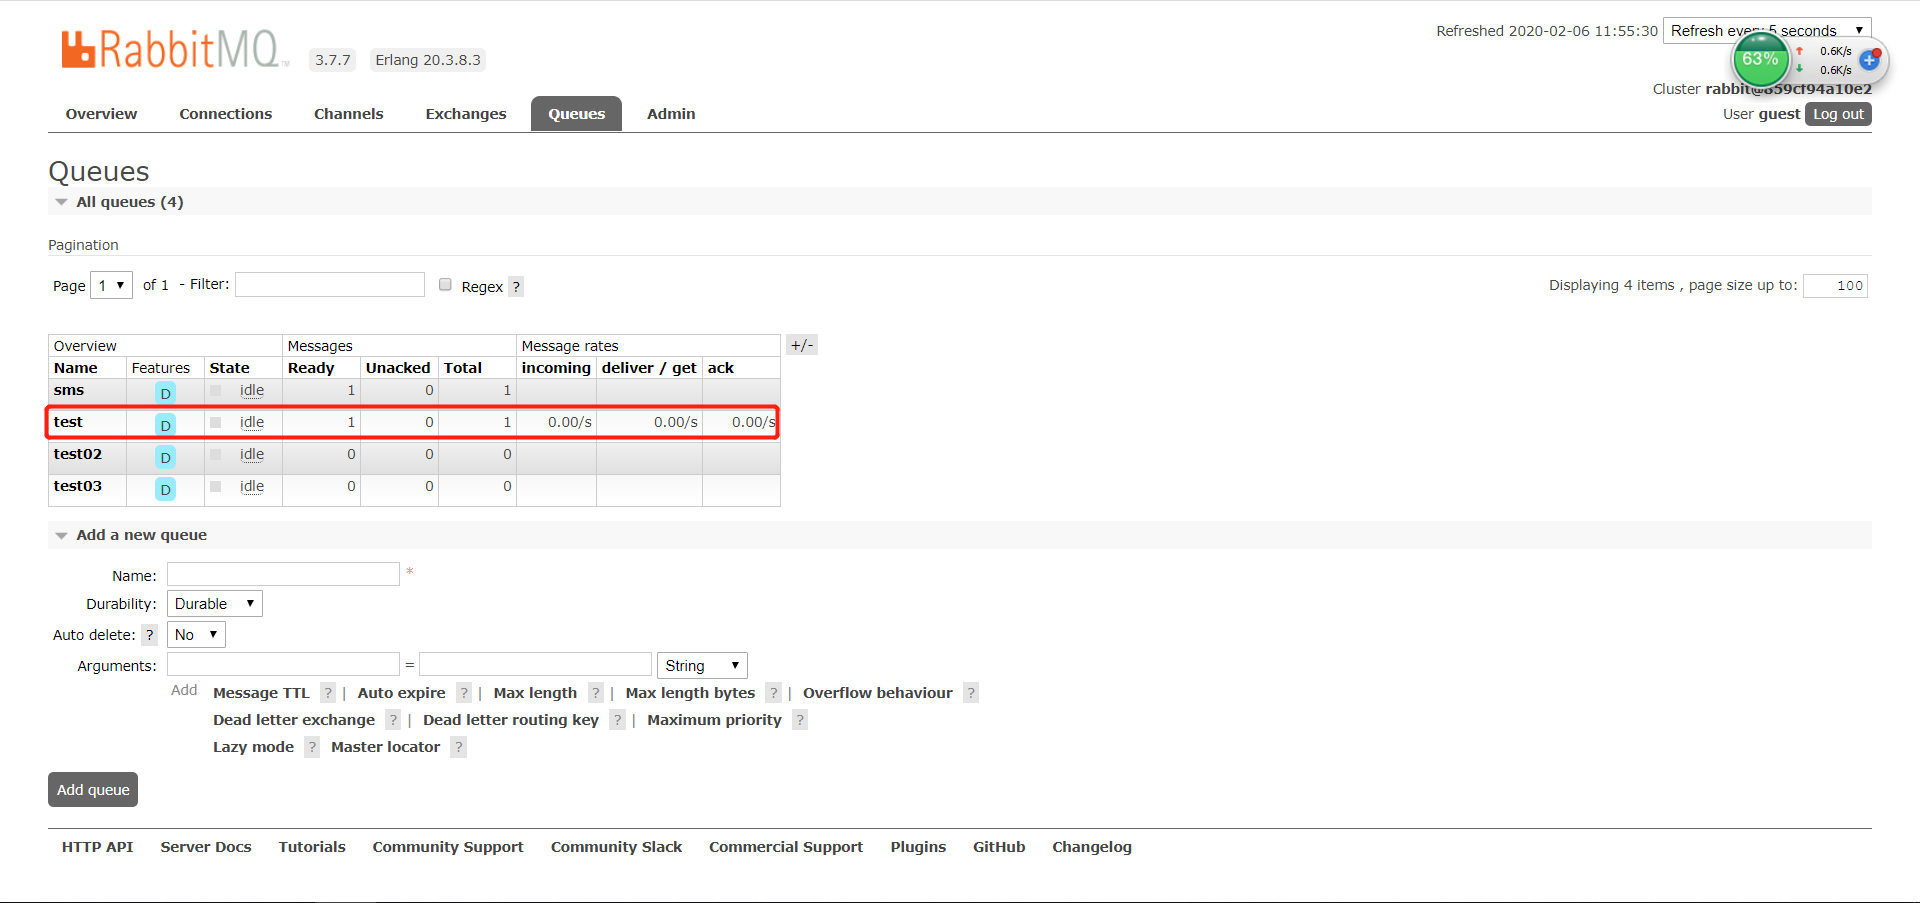Open help icon for Auto expire
This screenshot has width=1920, height=903.
(464, 693)
